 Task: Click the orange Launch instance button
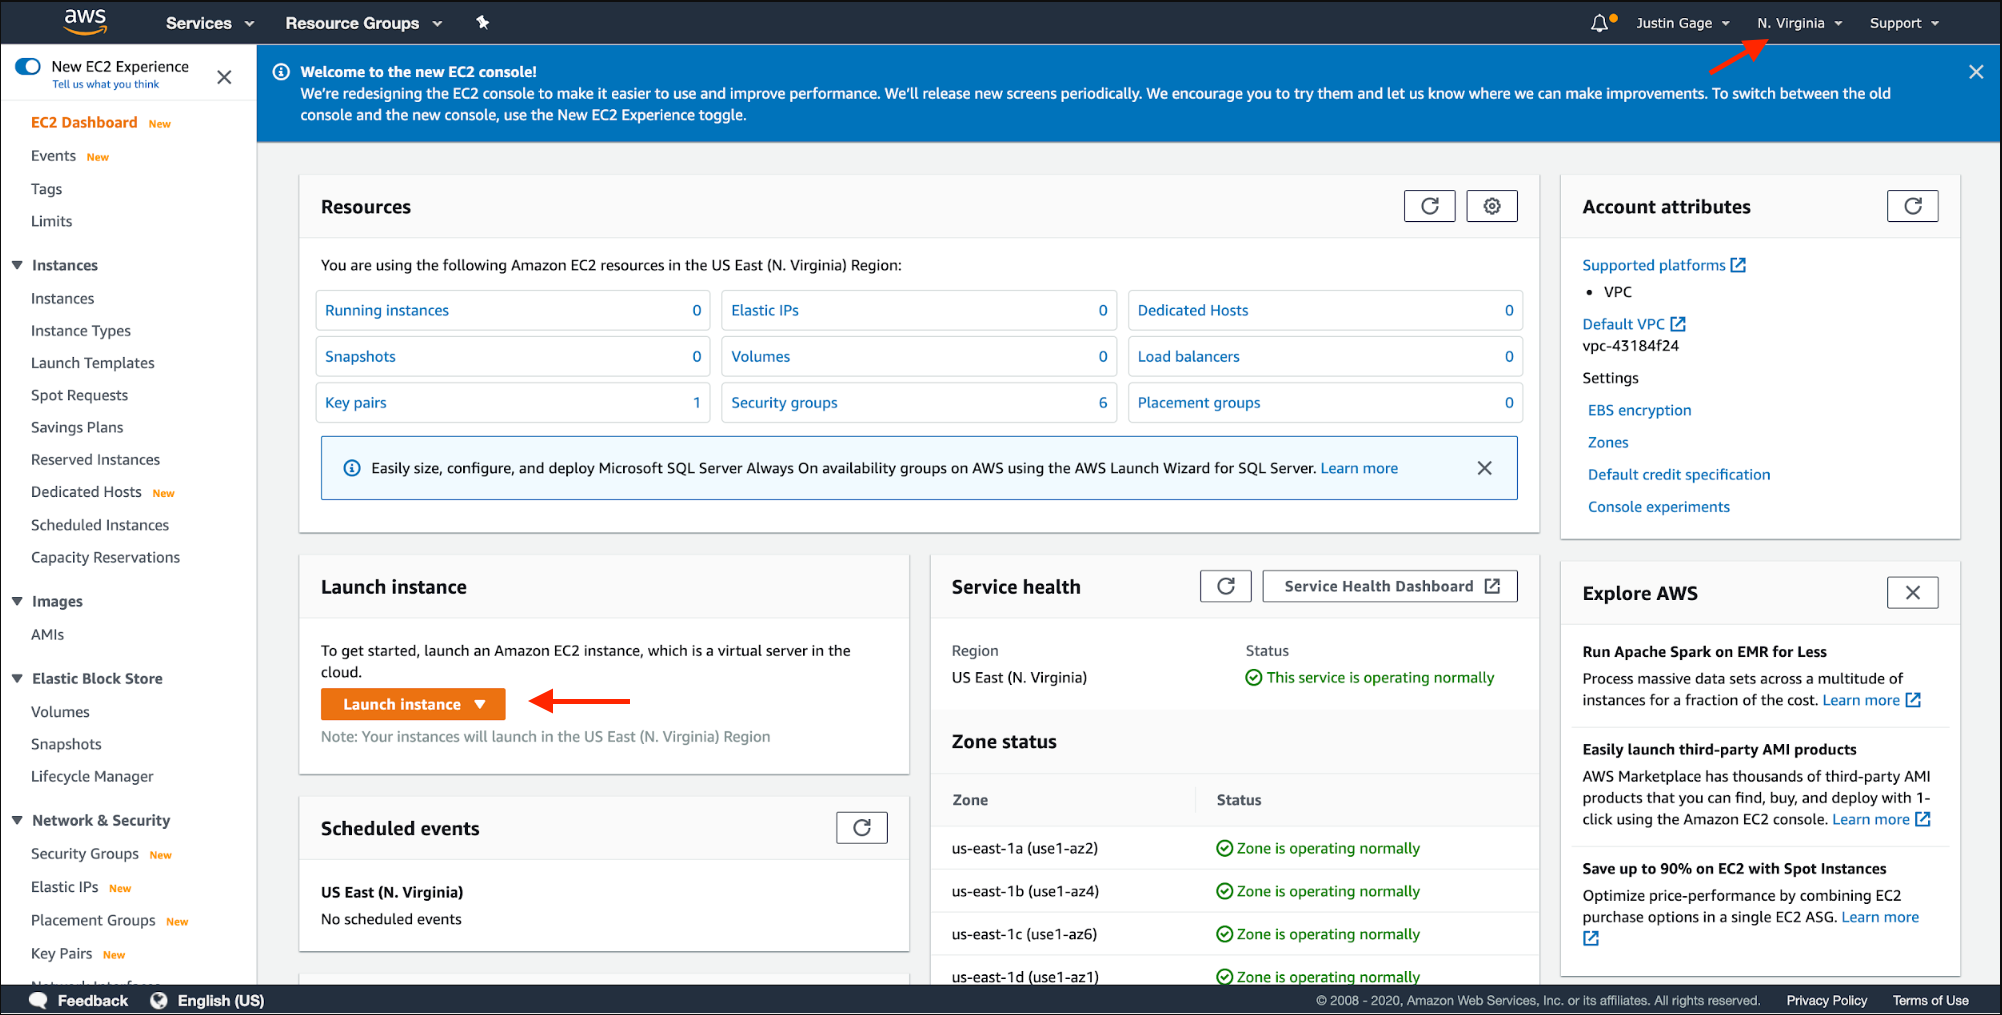pos(413,704)
